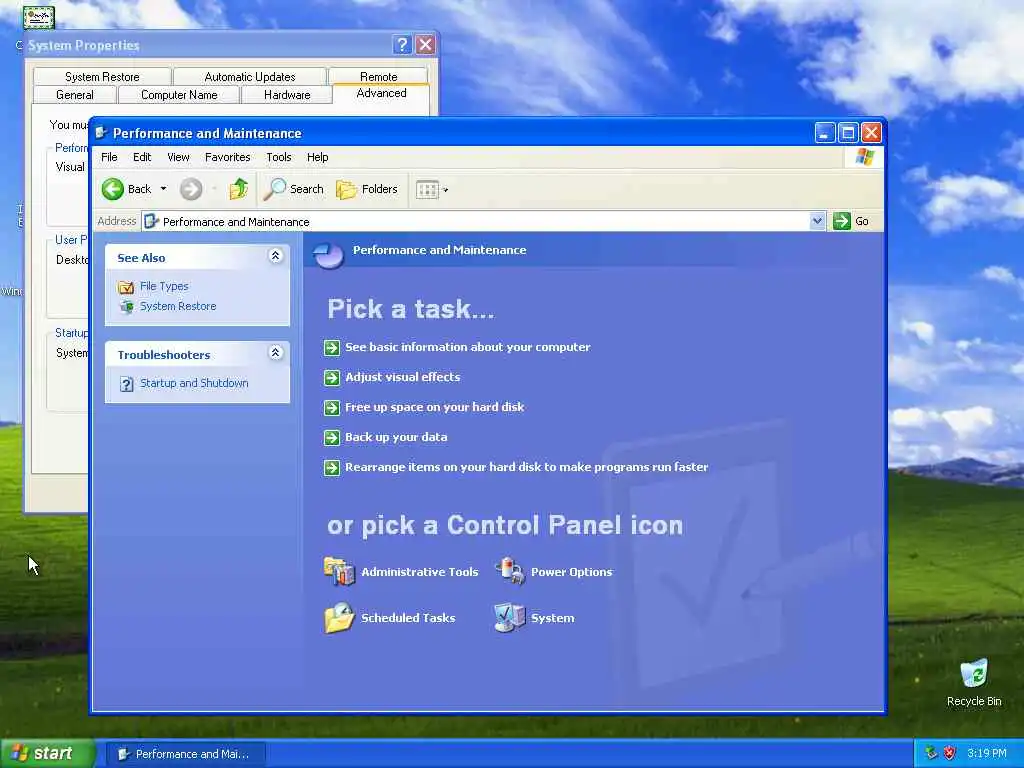Switch to Remote tab in System Properties
The image size is (1024, 768).
click(x=379, y=76)
